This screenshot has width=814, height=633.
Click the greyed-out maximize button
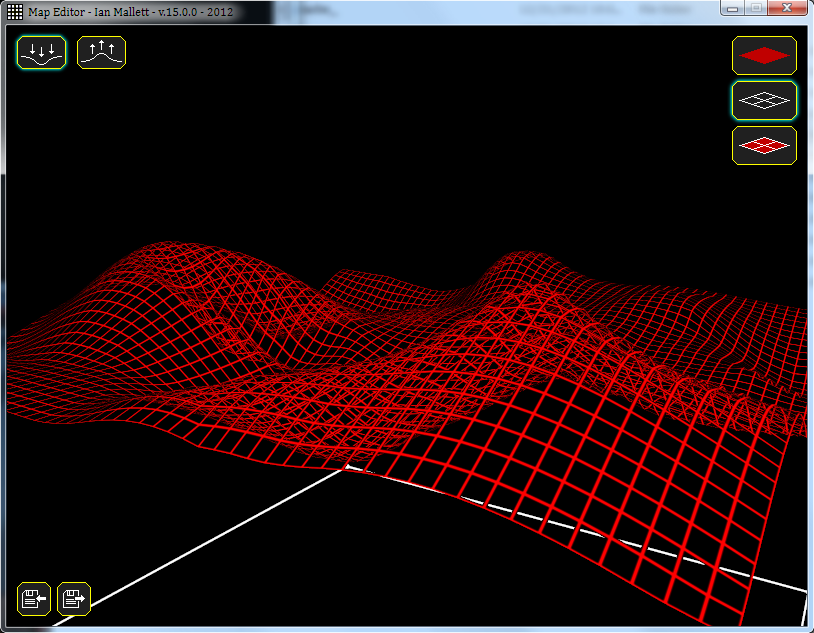click(757, 9)
